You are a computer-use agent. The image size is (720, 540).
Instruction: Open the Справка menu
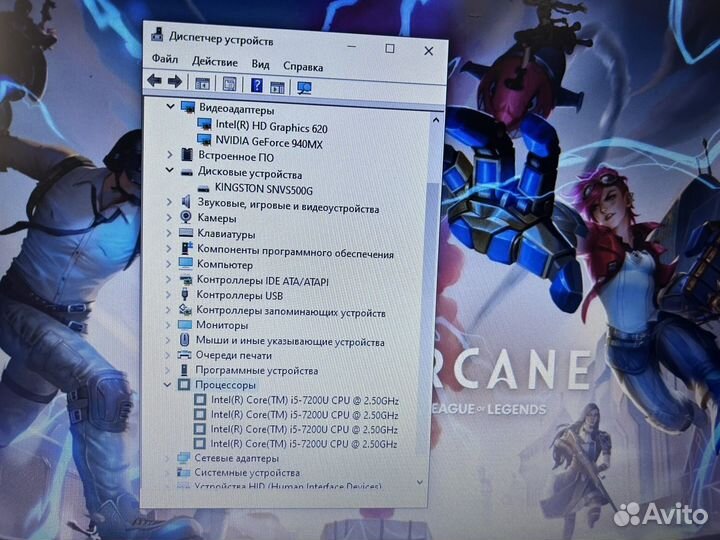point(303,67)
